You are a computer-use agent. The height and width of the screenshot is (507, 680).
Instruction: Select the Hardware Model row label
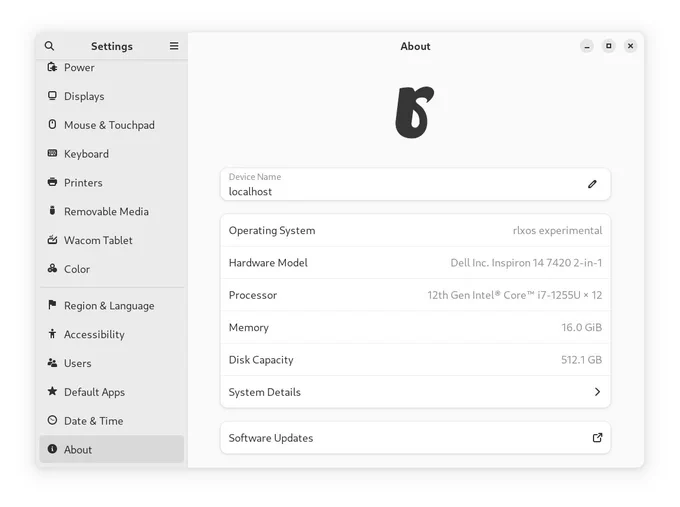[268, 262]
